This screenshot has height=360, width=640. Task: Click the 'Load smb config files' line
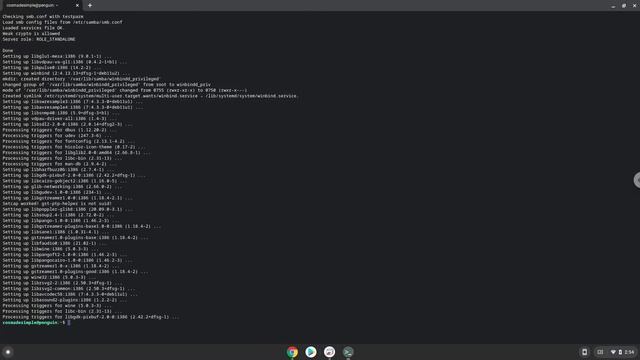[x=62, y=22]
